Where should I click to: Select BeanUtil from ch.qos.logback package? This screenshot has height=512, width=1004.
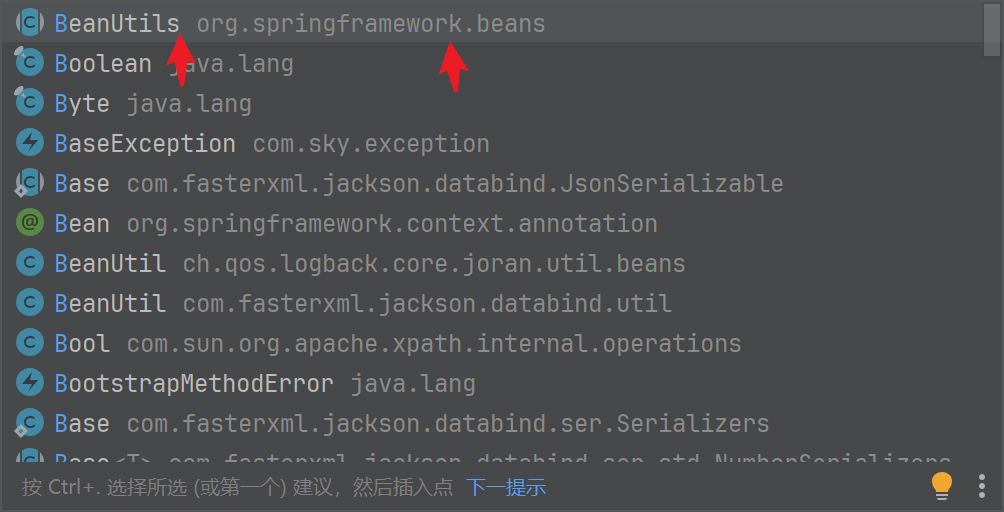(492, 263)
